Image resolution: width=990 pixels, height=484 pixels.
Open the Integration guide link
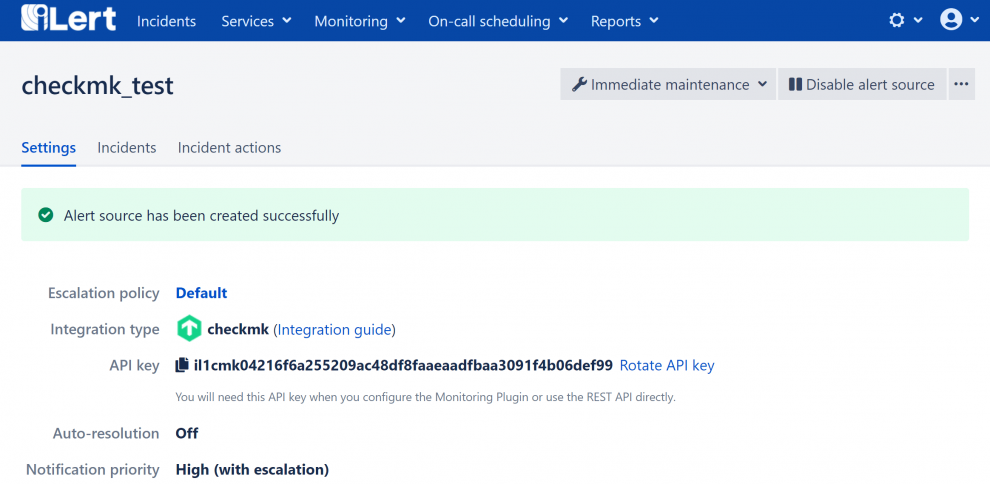(x=334, y=329)
